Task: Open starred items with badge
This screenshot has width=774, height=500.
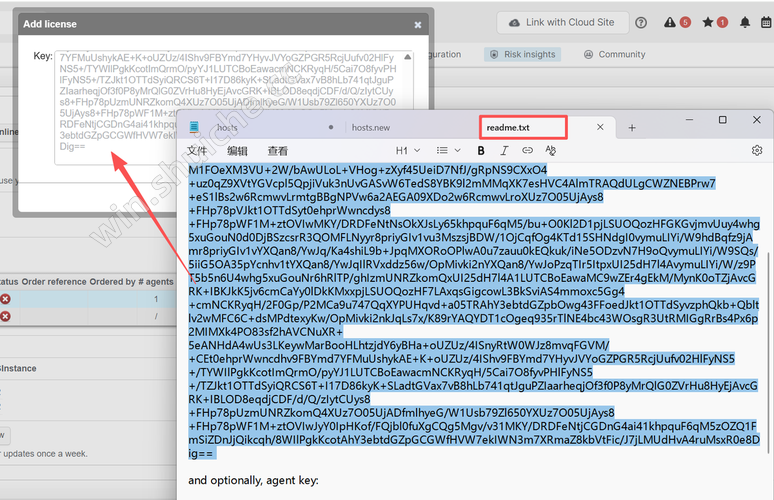Action: [x=715, y=22]
